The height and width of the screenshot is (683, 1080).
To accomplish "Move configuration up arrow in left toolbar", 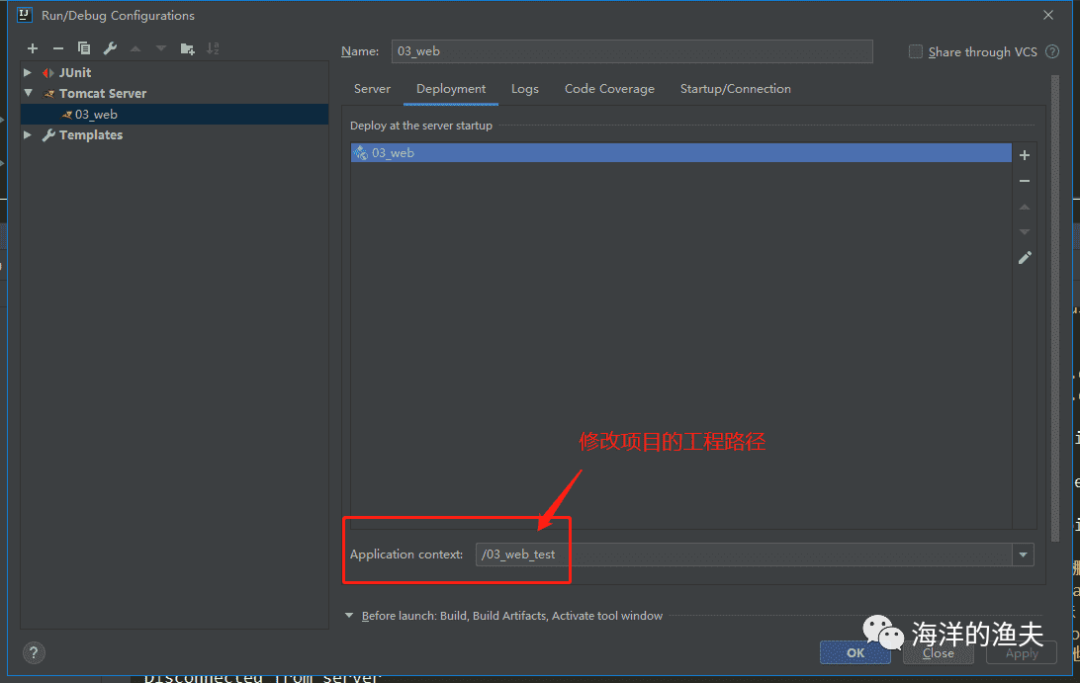I will click(136, 48).
